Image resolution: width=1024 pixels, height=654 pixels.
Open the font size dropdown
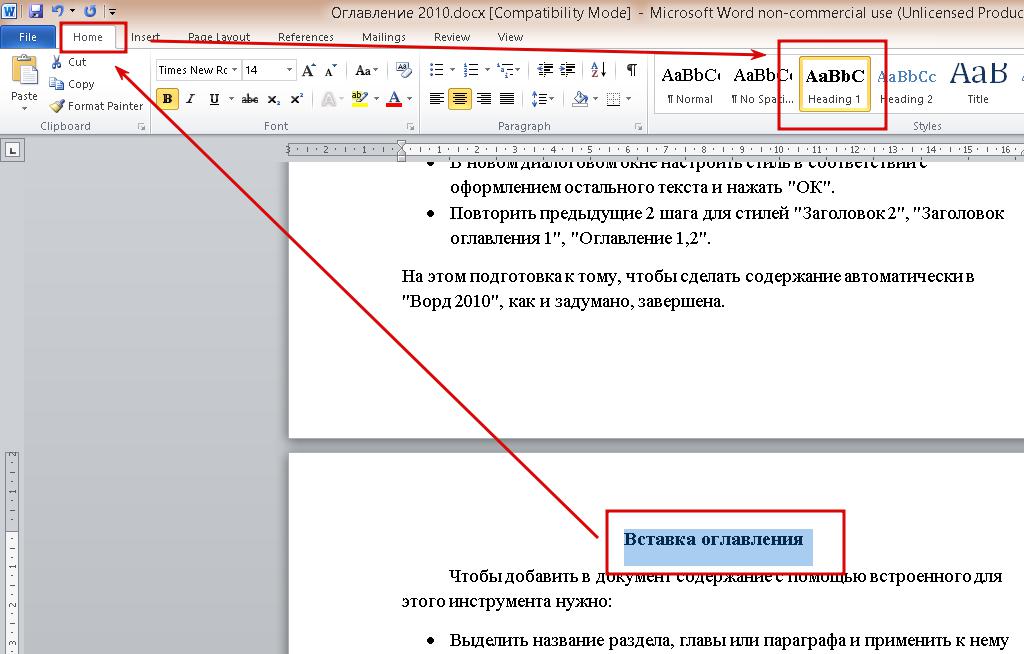click(x=289, y=70)
